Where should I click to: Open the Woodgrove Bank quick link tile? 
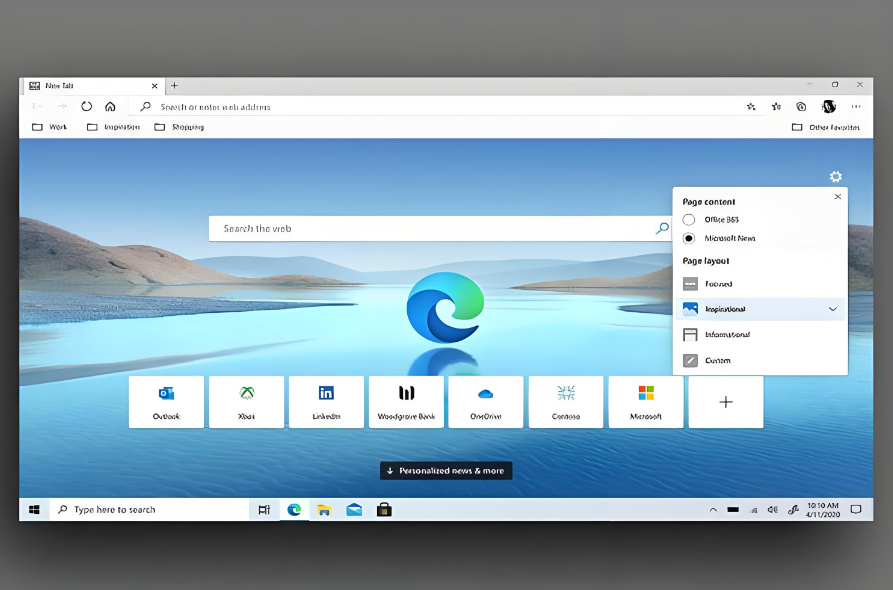pyautogui.click(x=406, y=401)
